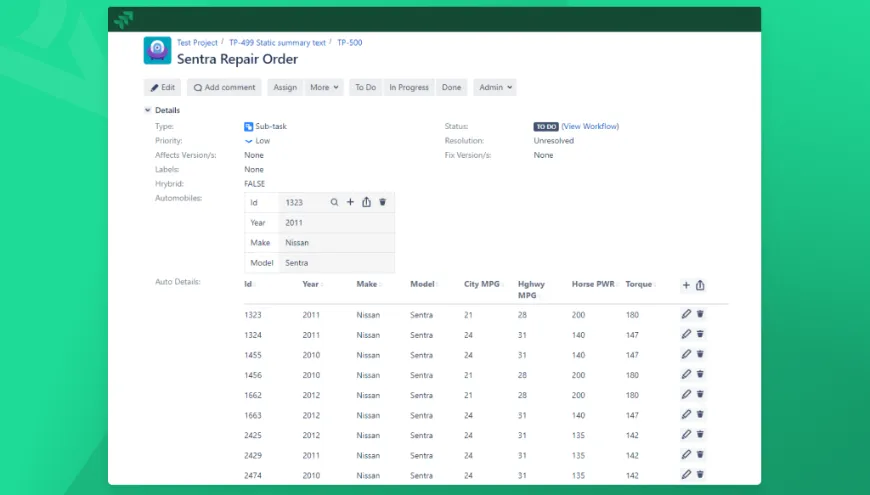870x495 pixels.
Task: Add a new row to Auto Details table
Action: (x=686, y=285)
